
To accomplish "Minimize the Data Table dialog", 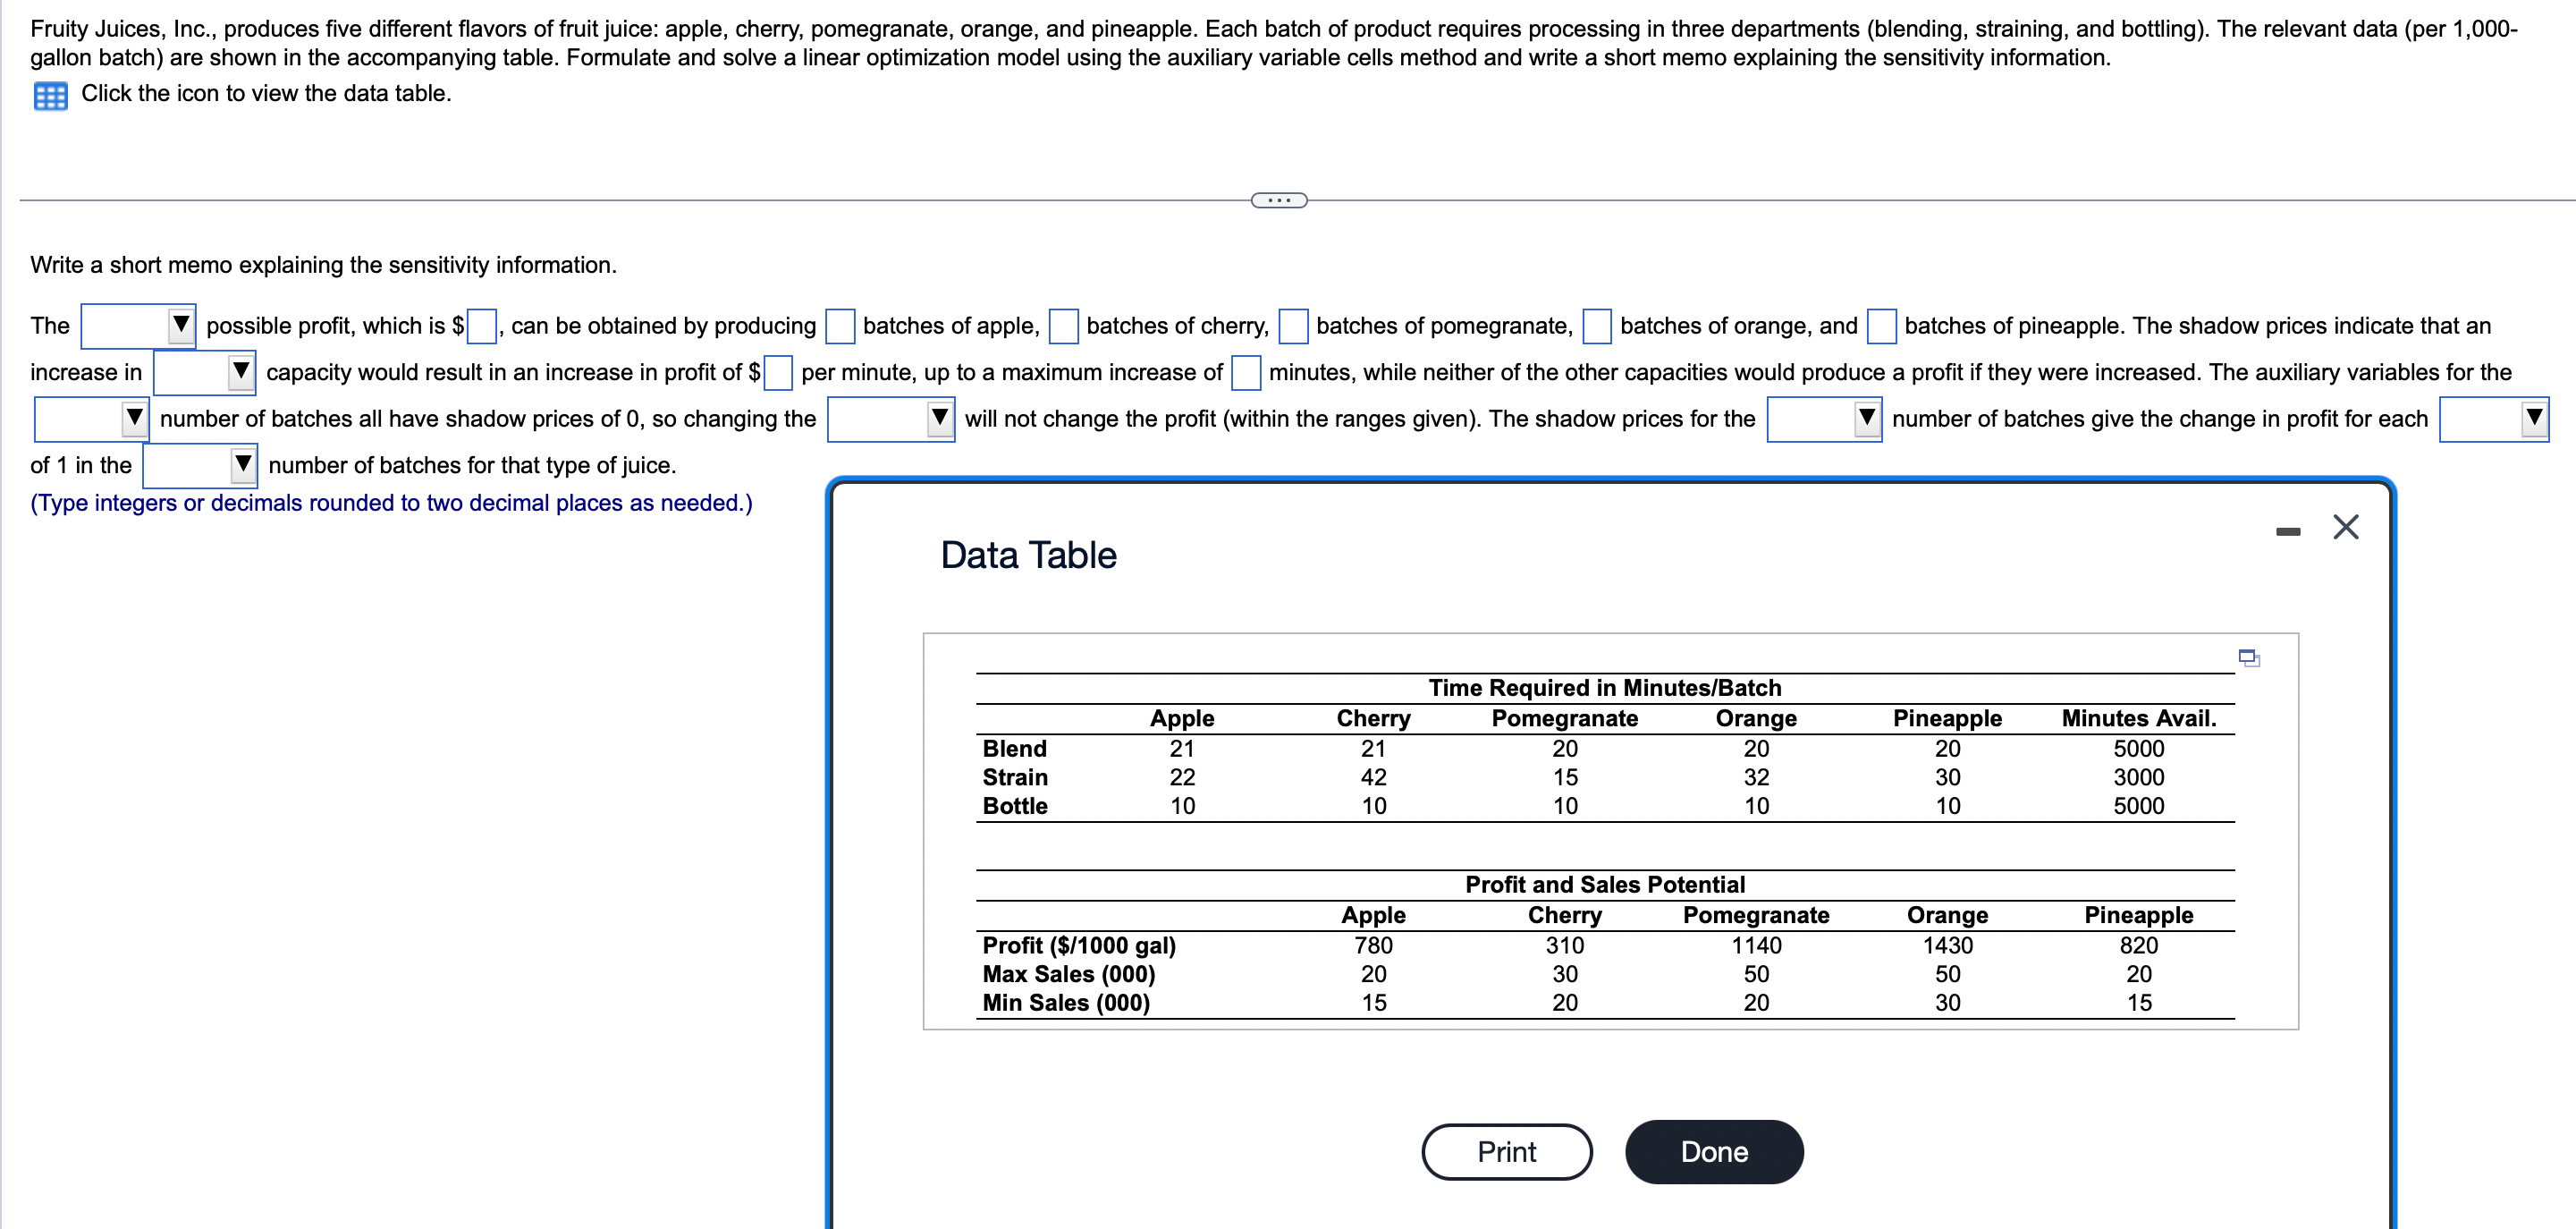I will pyautogui.click(x=2287, y=531).
